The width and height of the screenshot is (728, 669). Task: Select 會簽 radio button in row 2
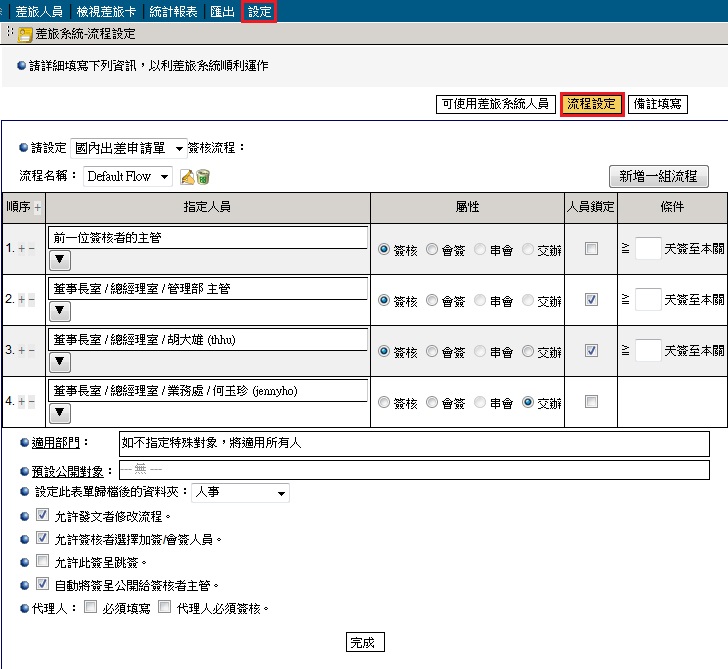432,300
